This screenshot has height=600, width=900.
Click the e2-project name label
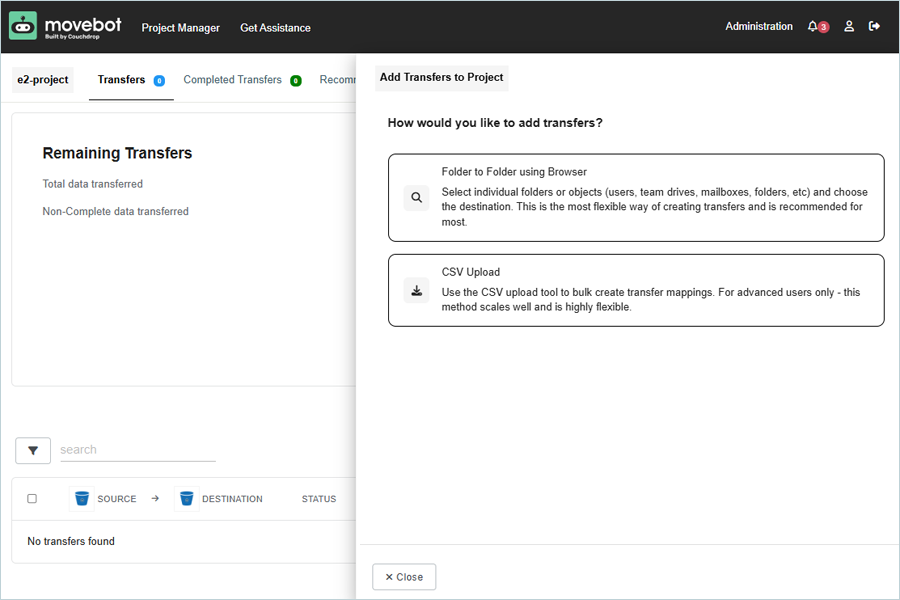[x=43, y=80]
